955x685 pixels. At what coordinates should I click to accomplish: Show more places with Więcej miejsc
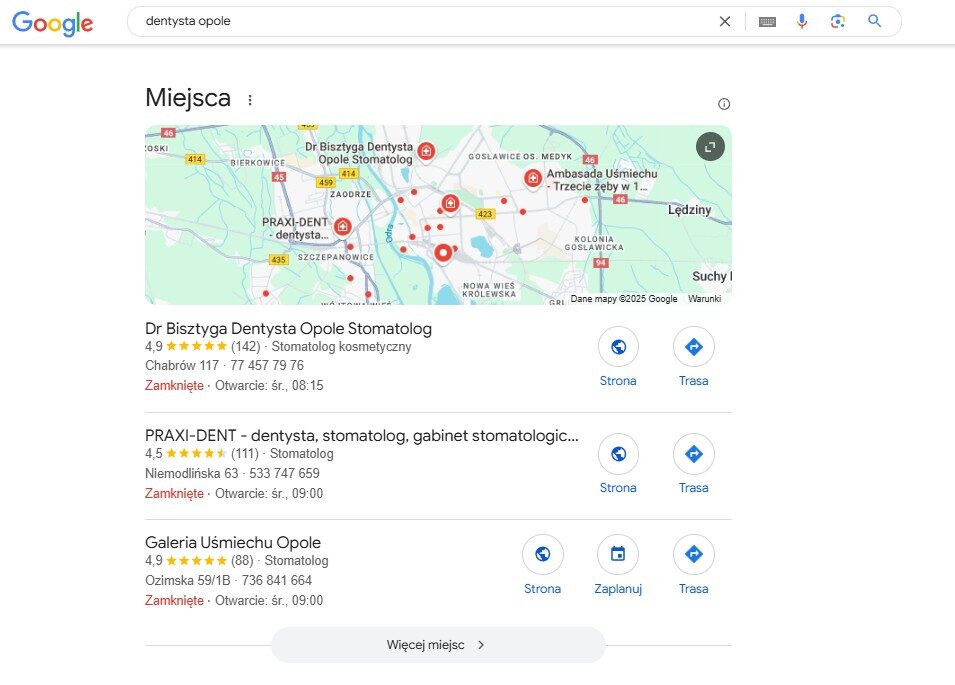point(438,645)
